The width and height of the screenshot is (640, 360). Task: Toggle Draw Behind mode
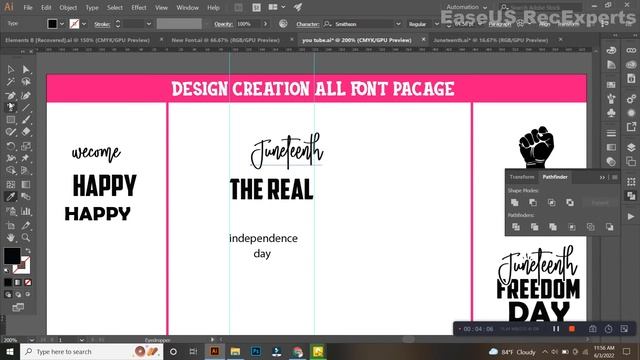tap(18, 294)
